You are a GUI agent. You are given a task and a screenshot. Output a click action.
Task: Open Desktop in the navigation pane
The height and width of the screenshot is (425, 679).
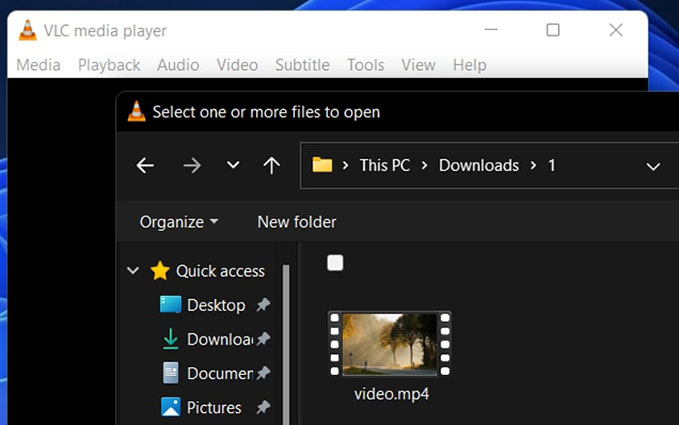click(216, 305)
